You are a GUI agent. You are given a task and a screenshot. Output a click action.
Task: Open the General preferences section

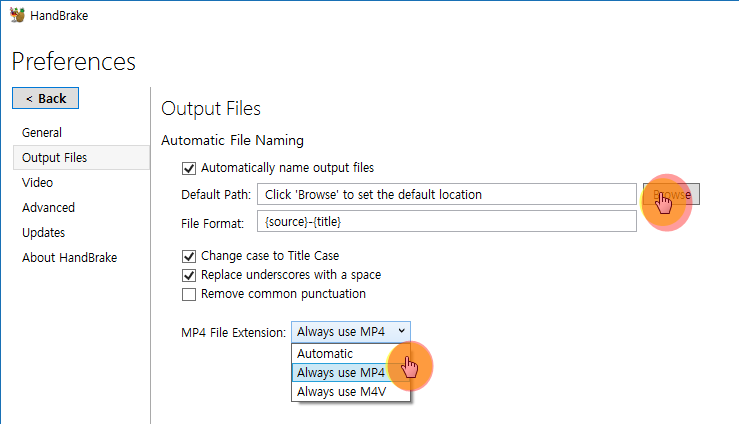(42, 132)
